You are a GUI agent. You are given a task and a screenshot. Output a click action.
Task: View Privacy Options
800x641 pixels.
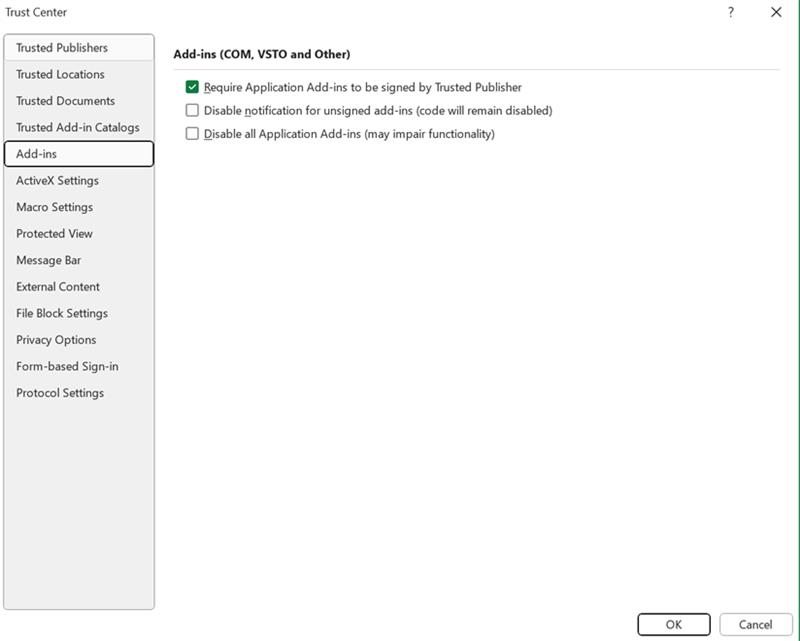click(79, 339)
